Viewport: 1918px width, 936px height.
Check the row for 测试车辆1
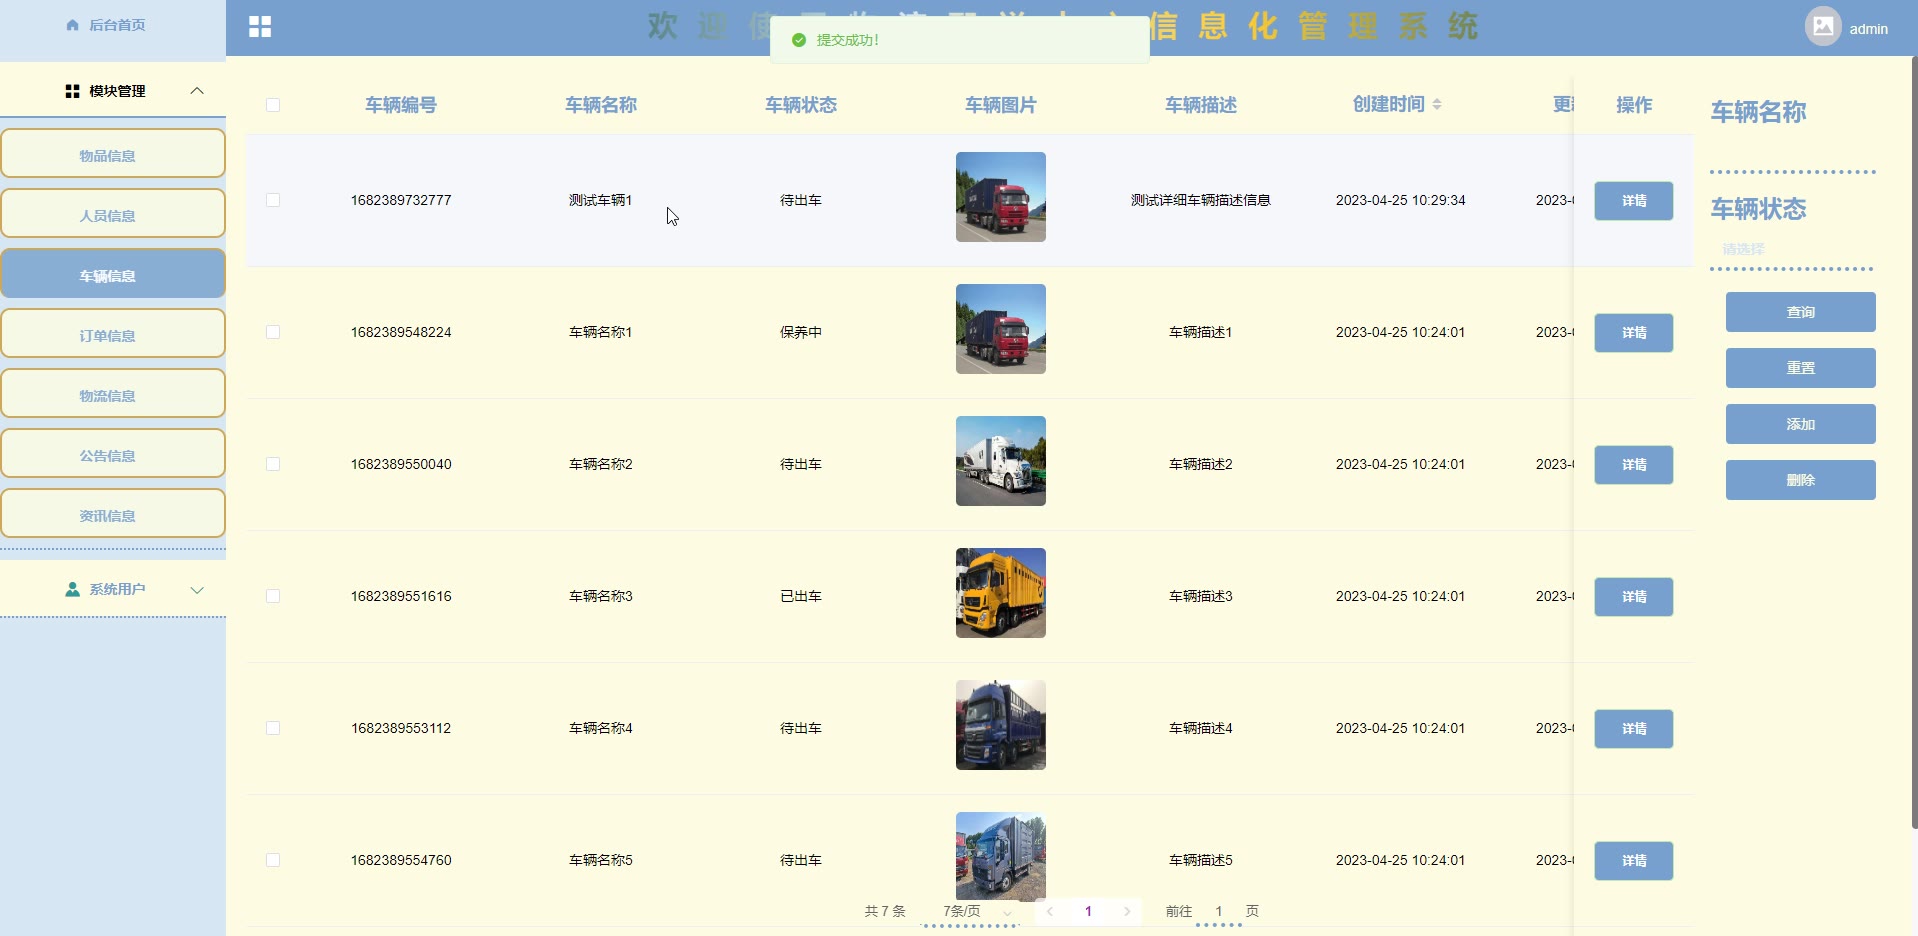pyautogui.click(x=273, y=200)
